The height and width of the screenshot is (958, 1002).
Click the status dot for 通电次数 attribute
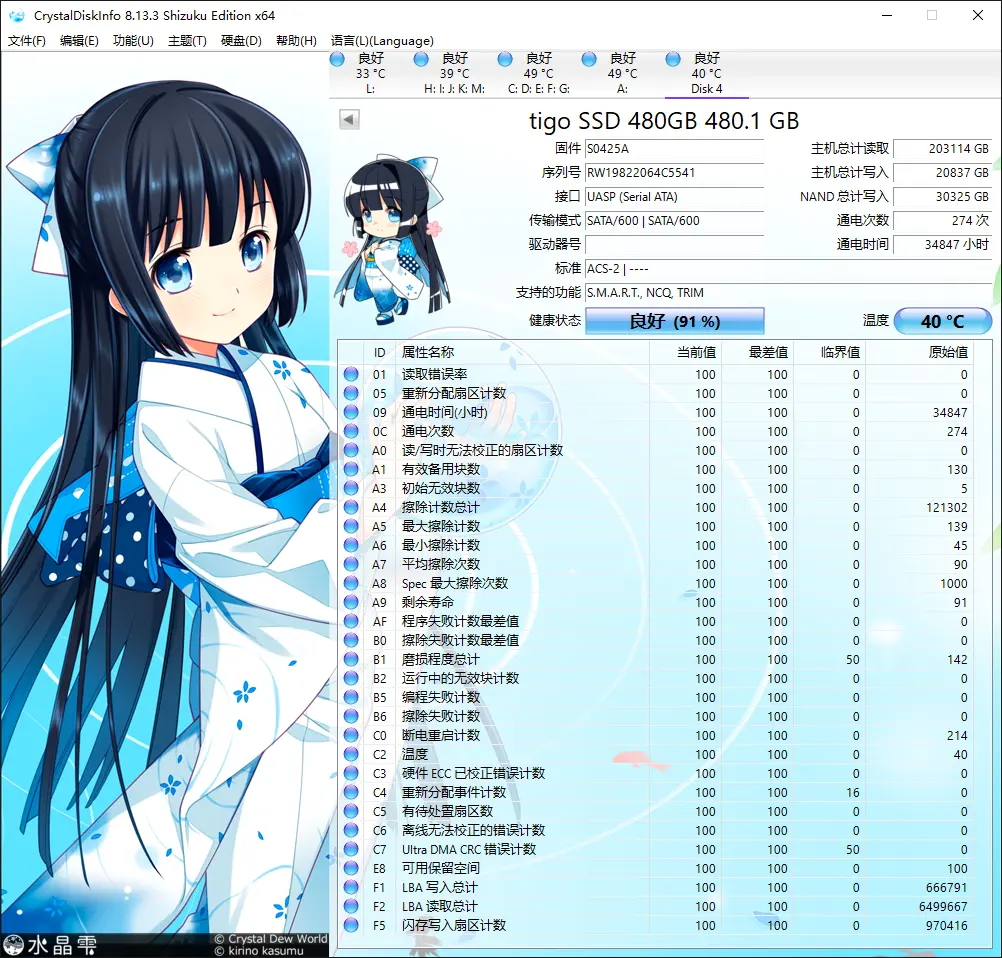click(x=351, y=432)
